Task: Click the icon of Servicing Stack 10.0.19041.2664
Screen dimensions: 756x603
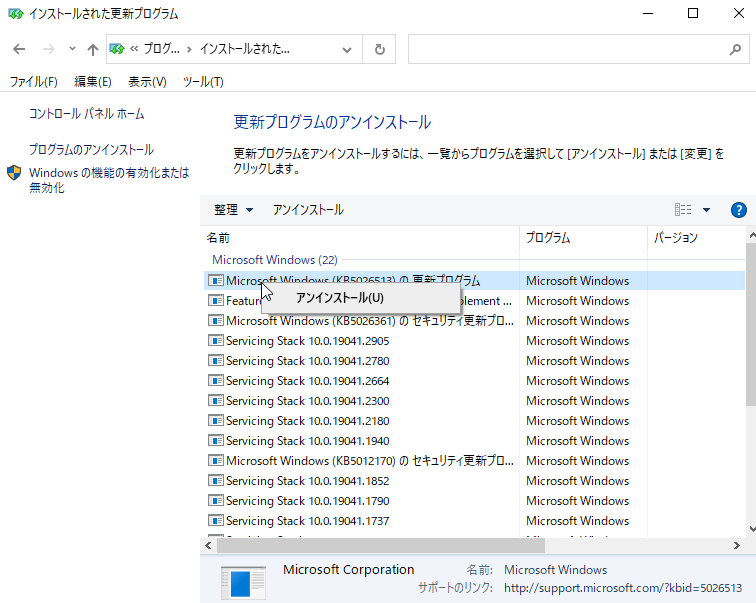Action: tap(216, 381)
